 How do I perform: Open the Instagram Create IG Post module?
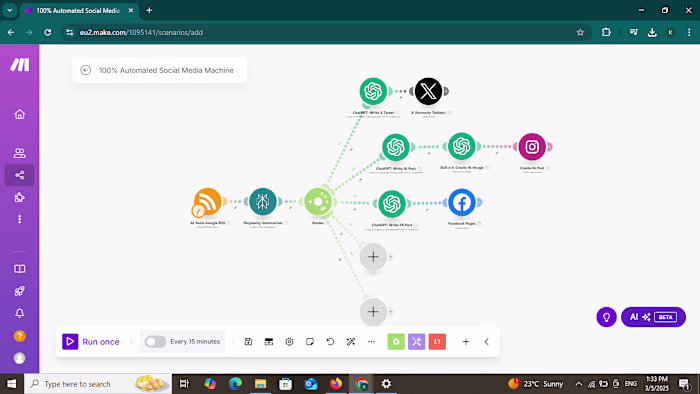click(x=532, y=146)
